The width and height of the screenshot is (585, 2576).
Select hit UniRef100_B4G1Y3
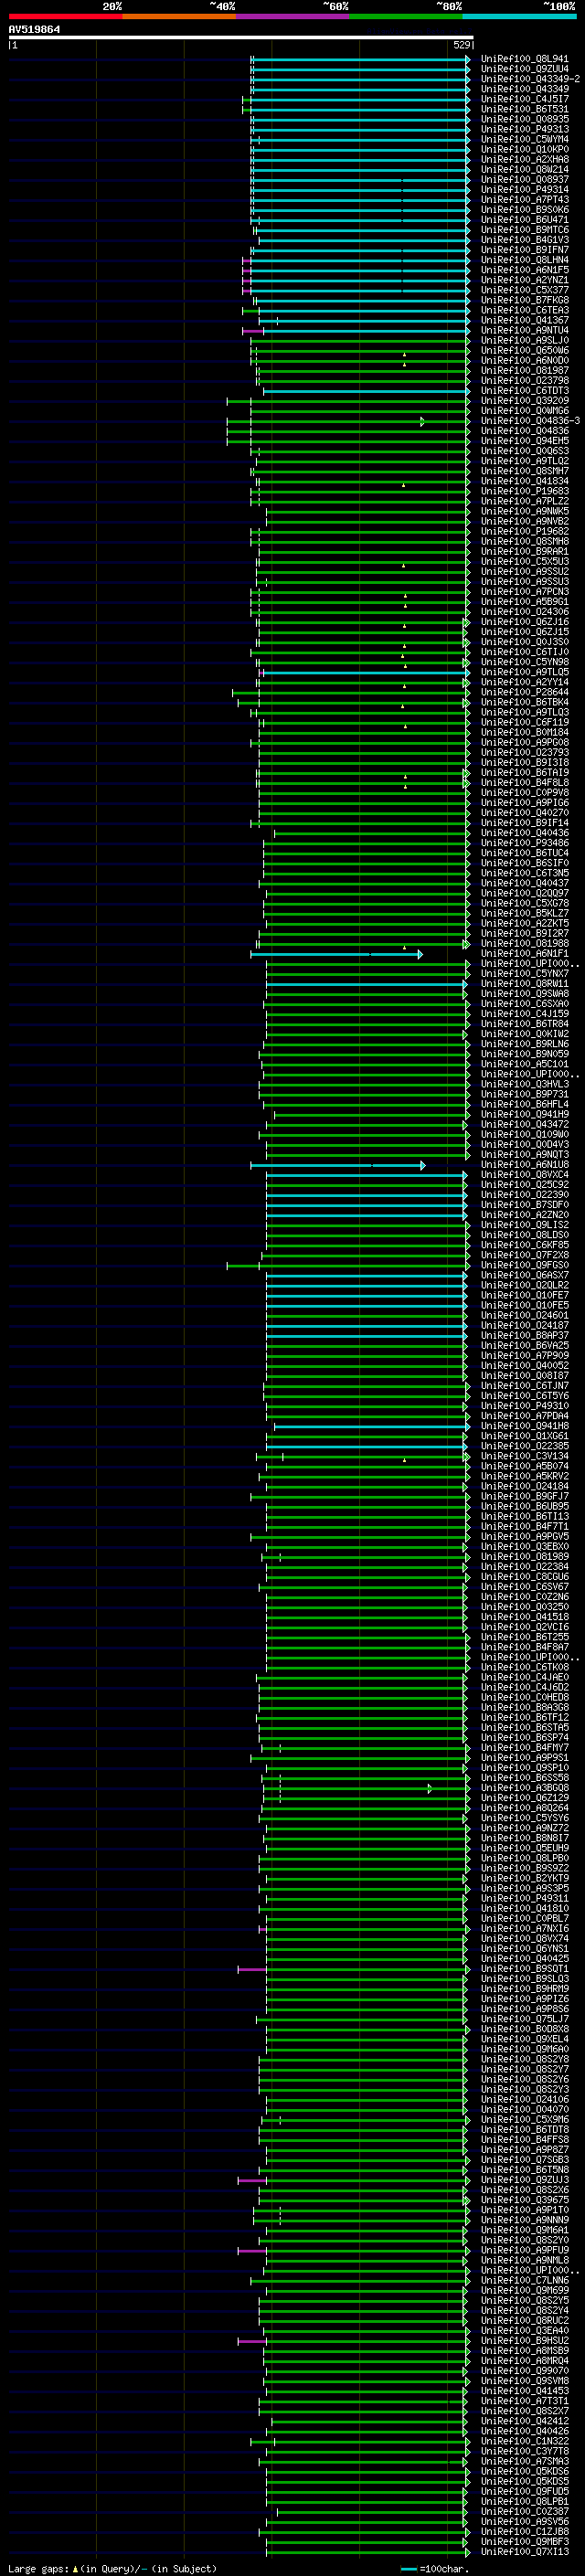[525, 240]
